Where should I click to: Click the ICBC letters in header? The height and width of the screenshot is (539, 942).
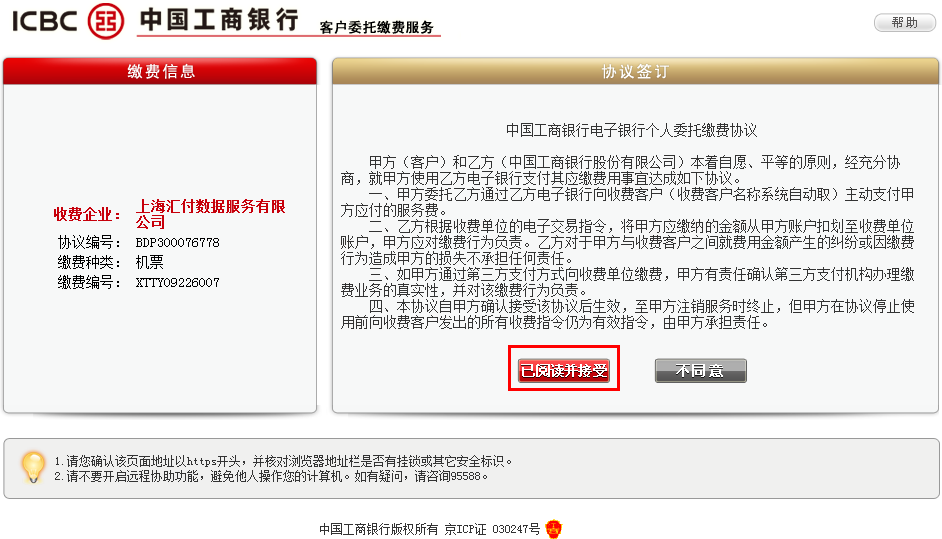[44, 22]
